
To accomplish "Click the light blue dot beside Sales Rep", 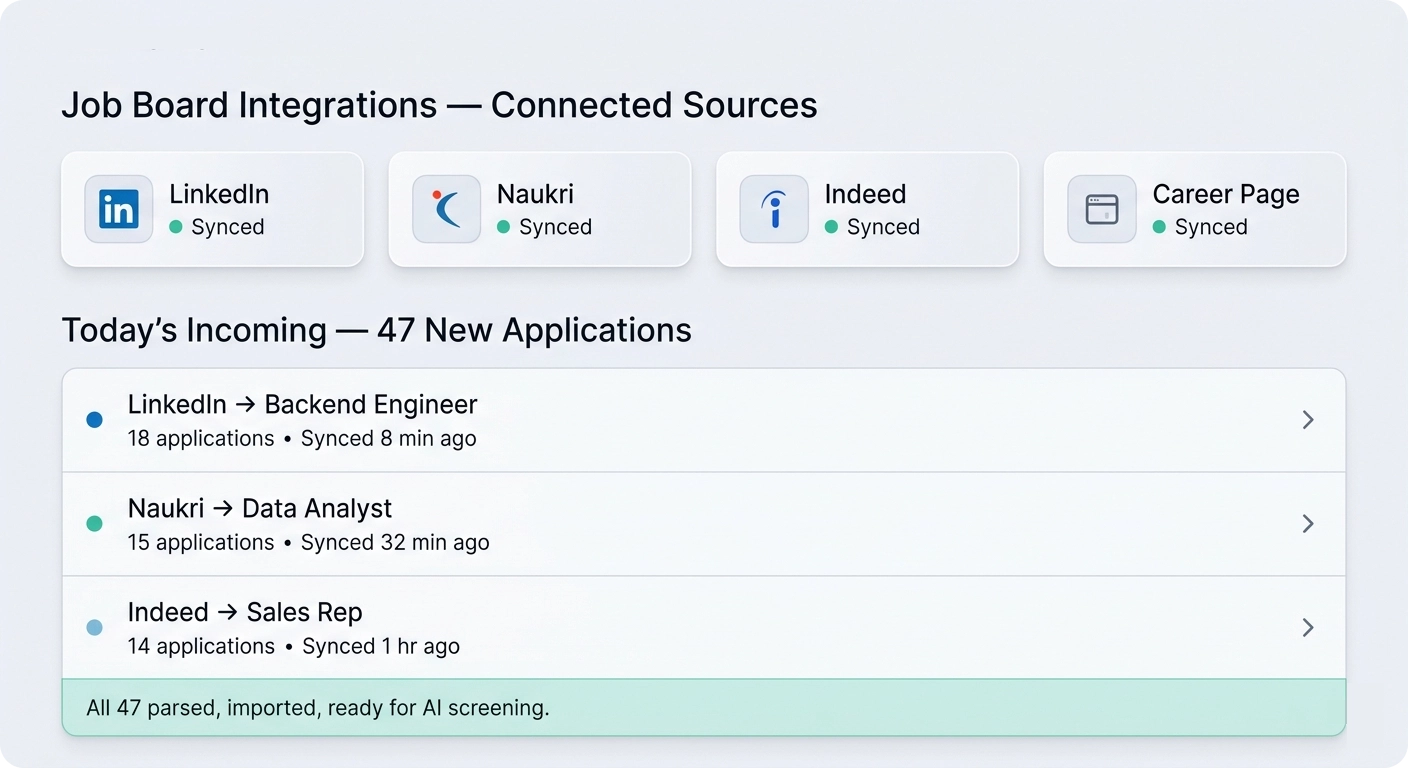I will [95, 628].
